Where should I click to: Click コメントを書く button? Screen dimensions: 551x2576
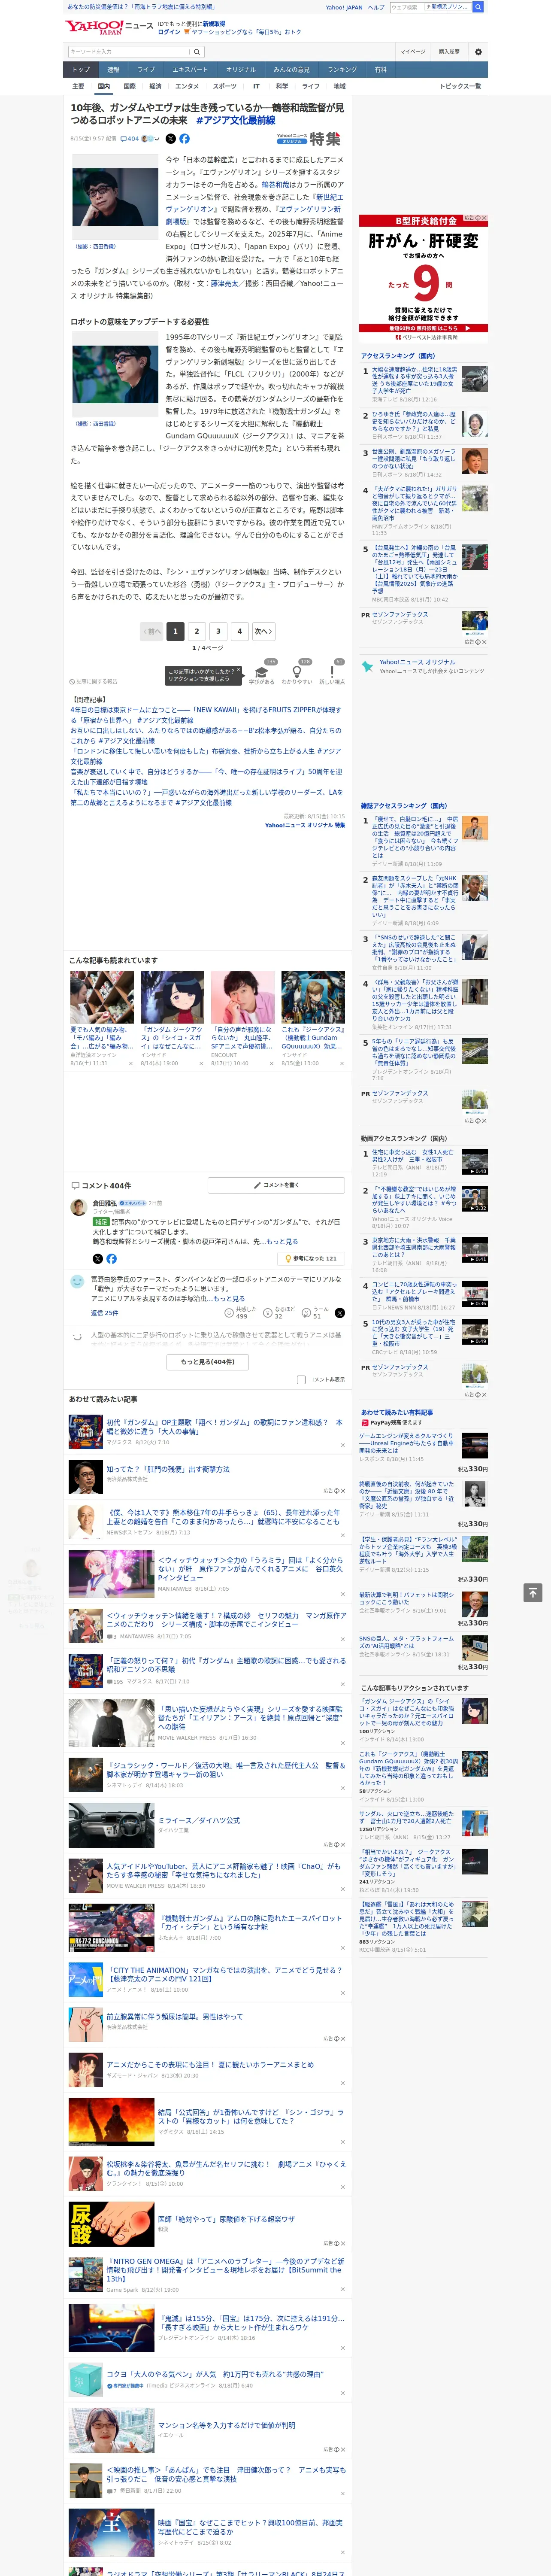(x=277, y=1185)
